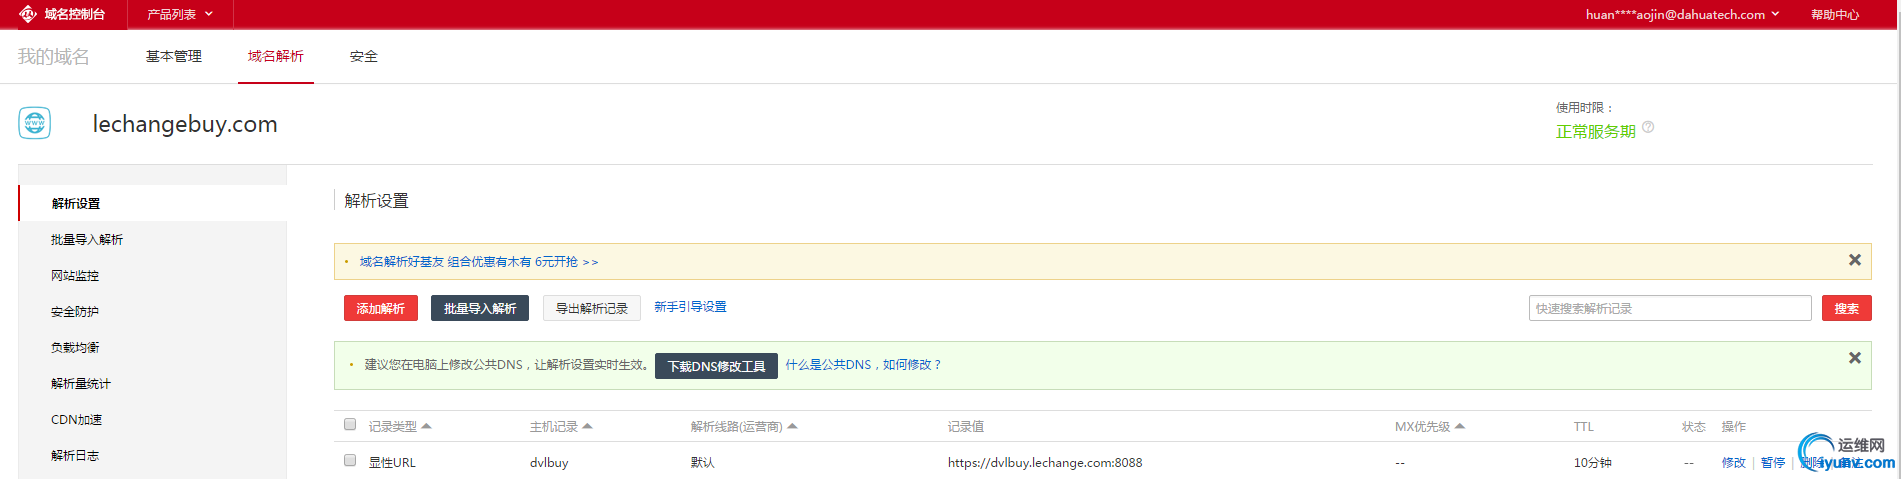Screen dimensions: 1901x479
Task: Click the 导出解析记录 button
Action: (592, 308)
